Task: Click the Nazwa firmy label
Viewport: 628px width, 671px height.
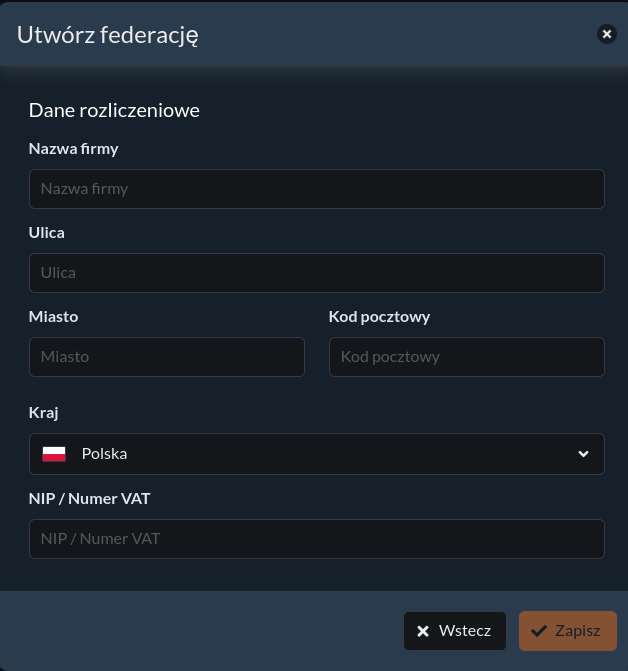Action: pyautogui.click(x=73, y=149)
